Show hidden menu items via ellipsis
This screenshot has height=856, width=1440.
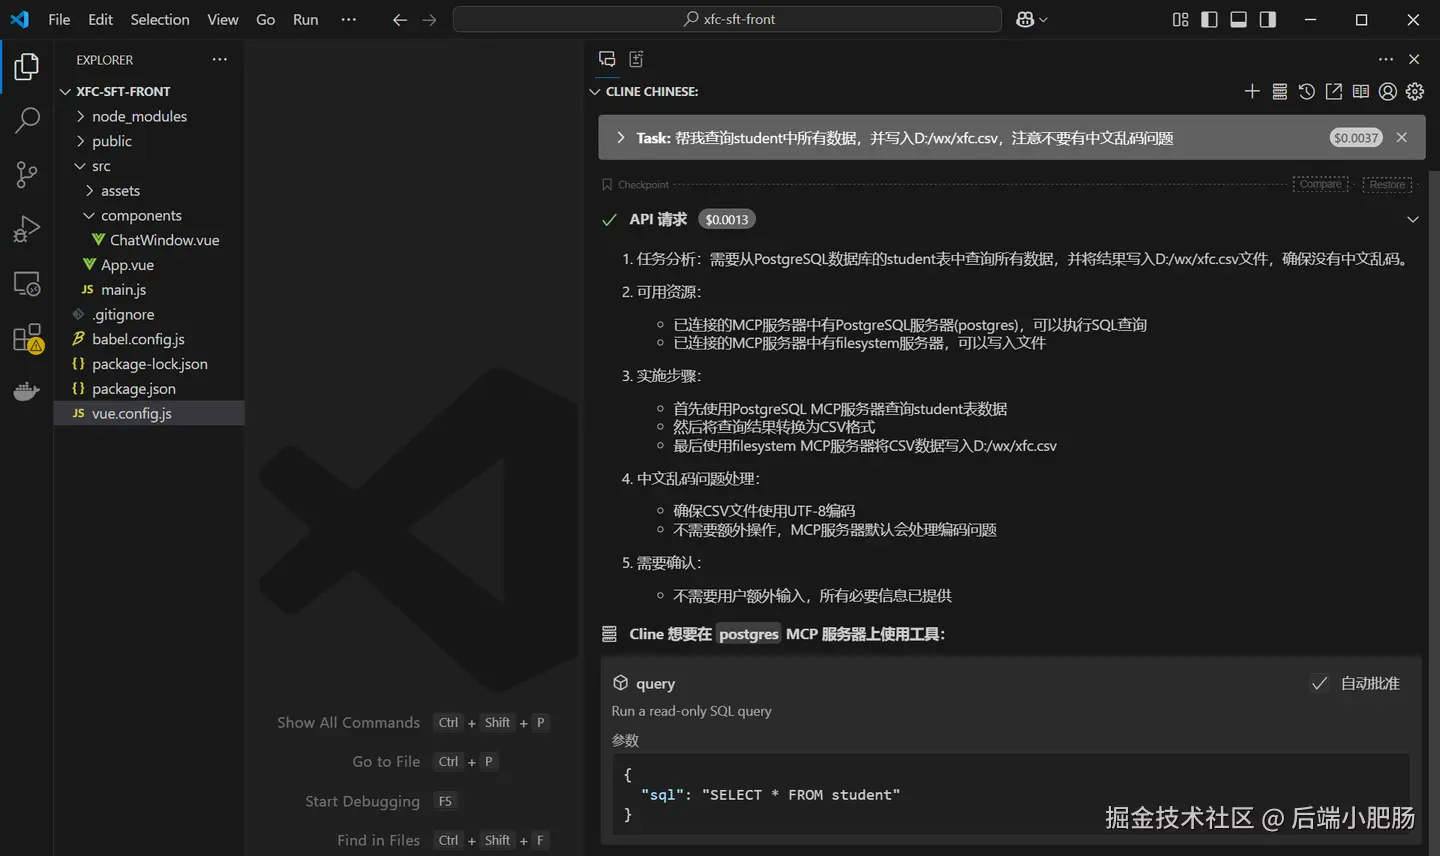[x=348, y=19]
